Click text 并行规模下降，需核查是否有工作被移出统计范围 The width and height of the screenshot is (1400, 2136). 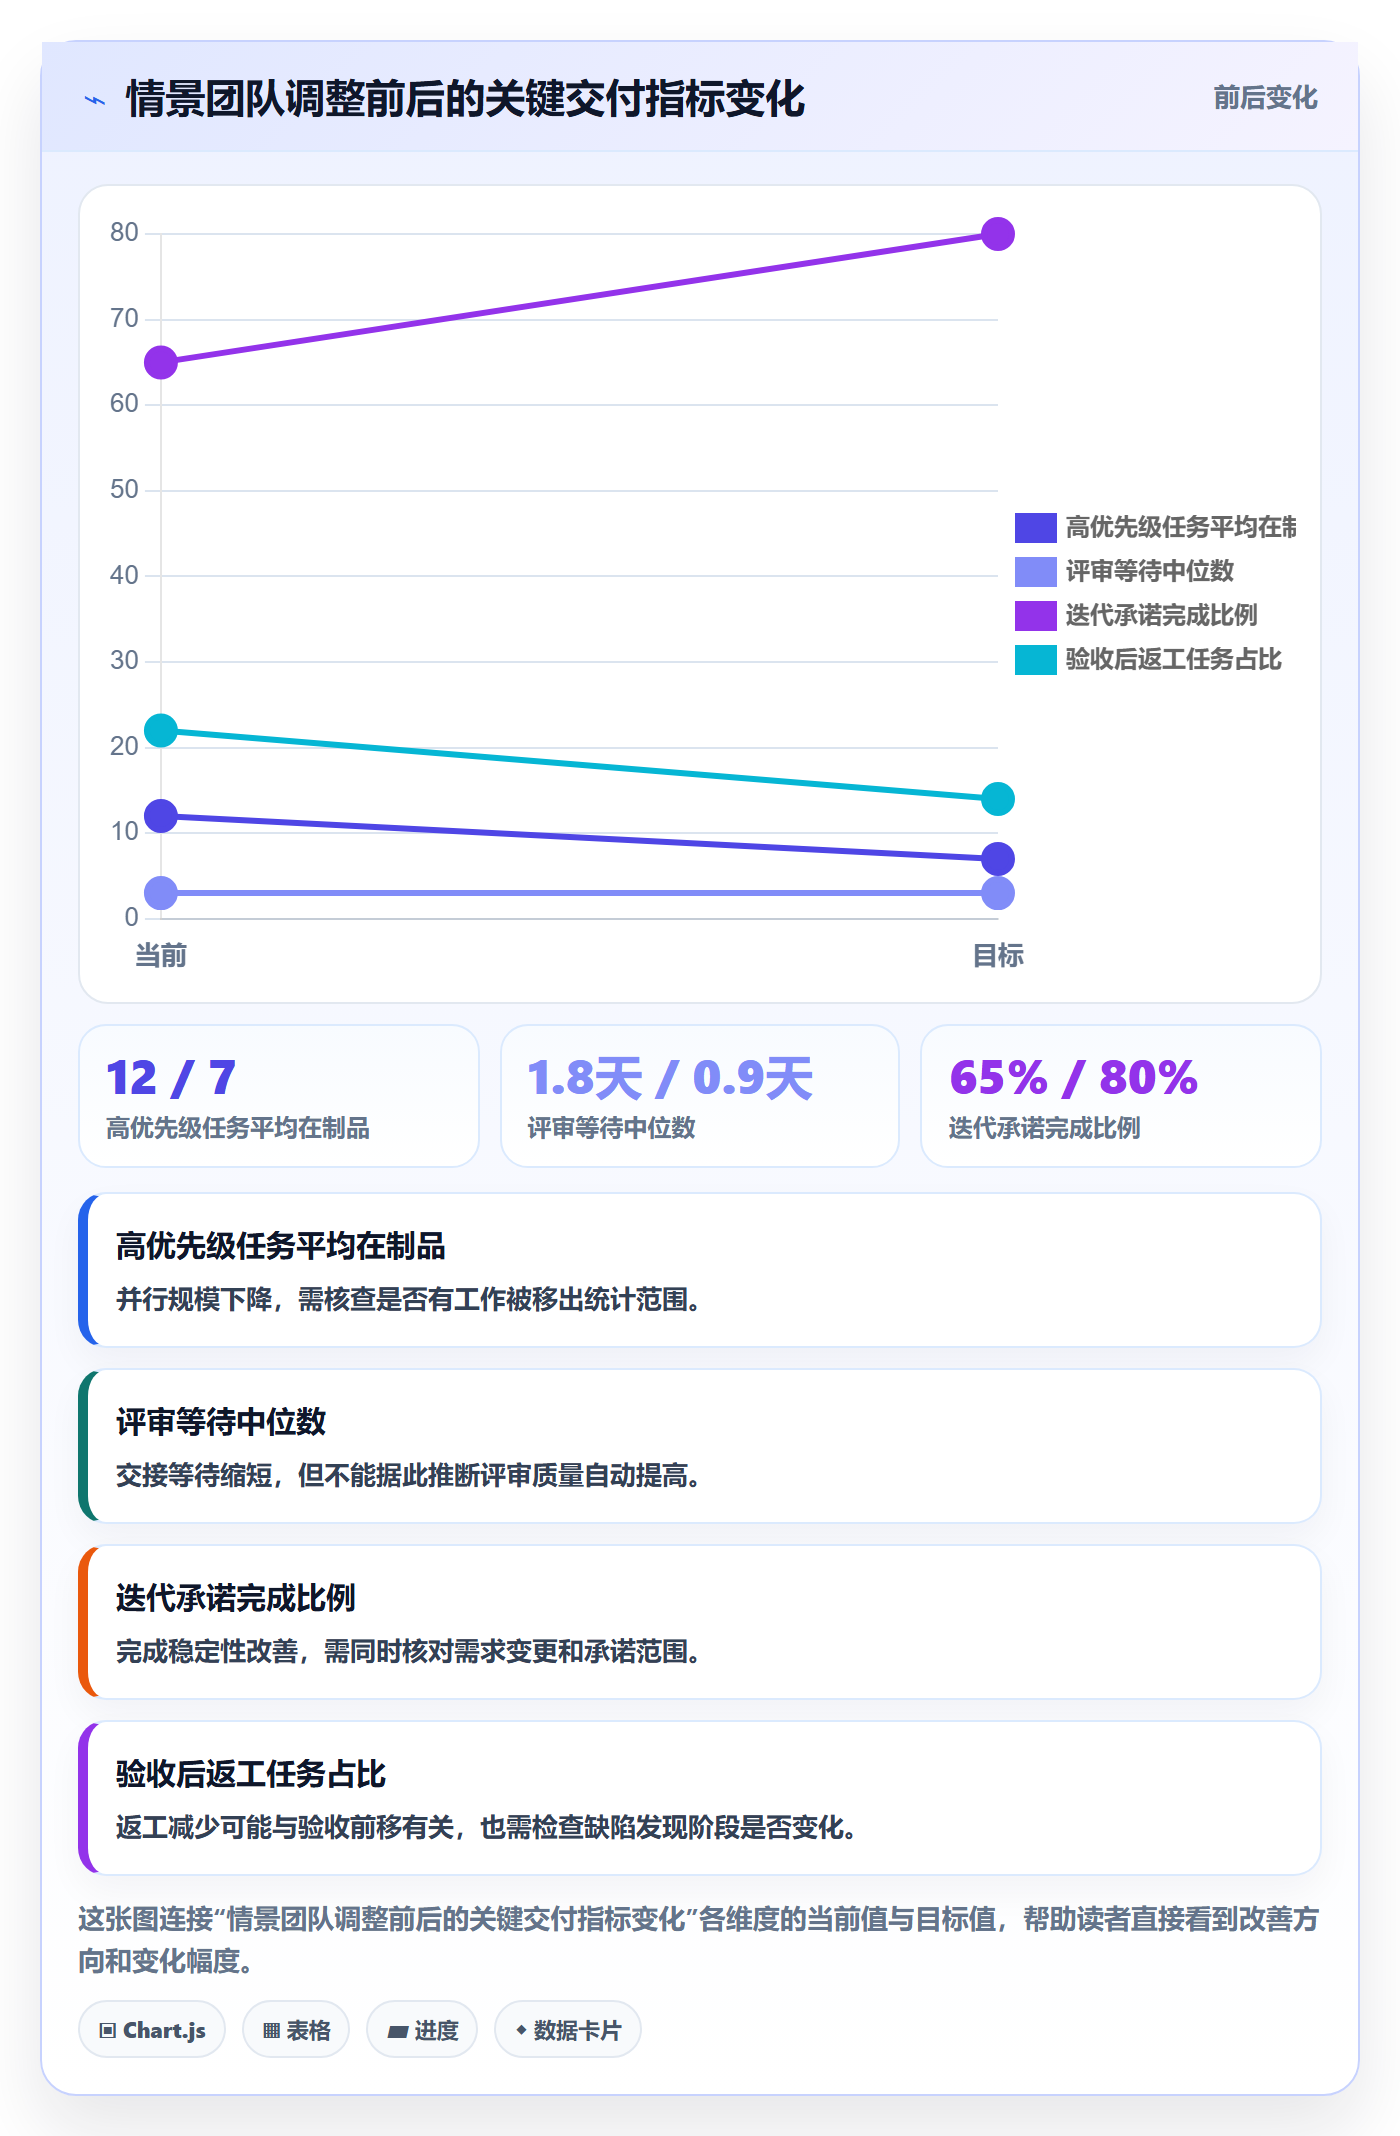point(408,1299)
